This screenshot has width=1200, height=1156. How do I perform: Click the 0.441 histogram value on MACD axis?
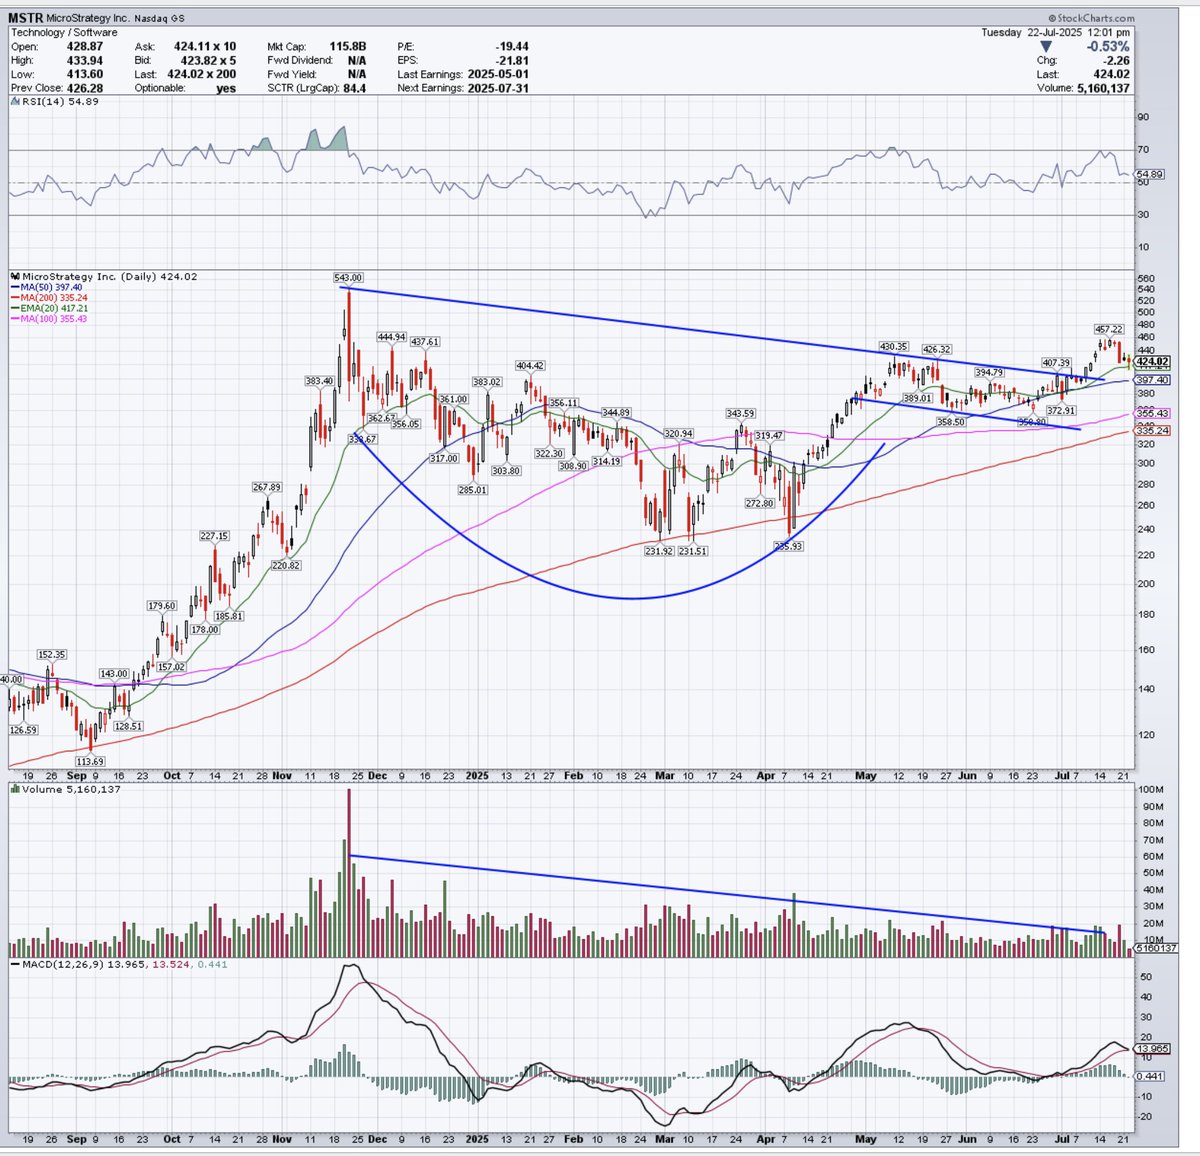[1150, 1076]
